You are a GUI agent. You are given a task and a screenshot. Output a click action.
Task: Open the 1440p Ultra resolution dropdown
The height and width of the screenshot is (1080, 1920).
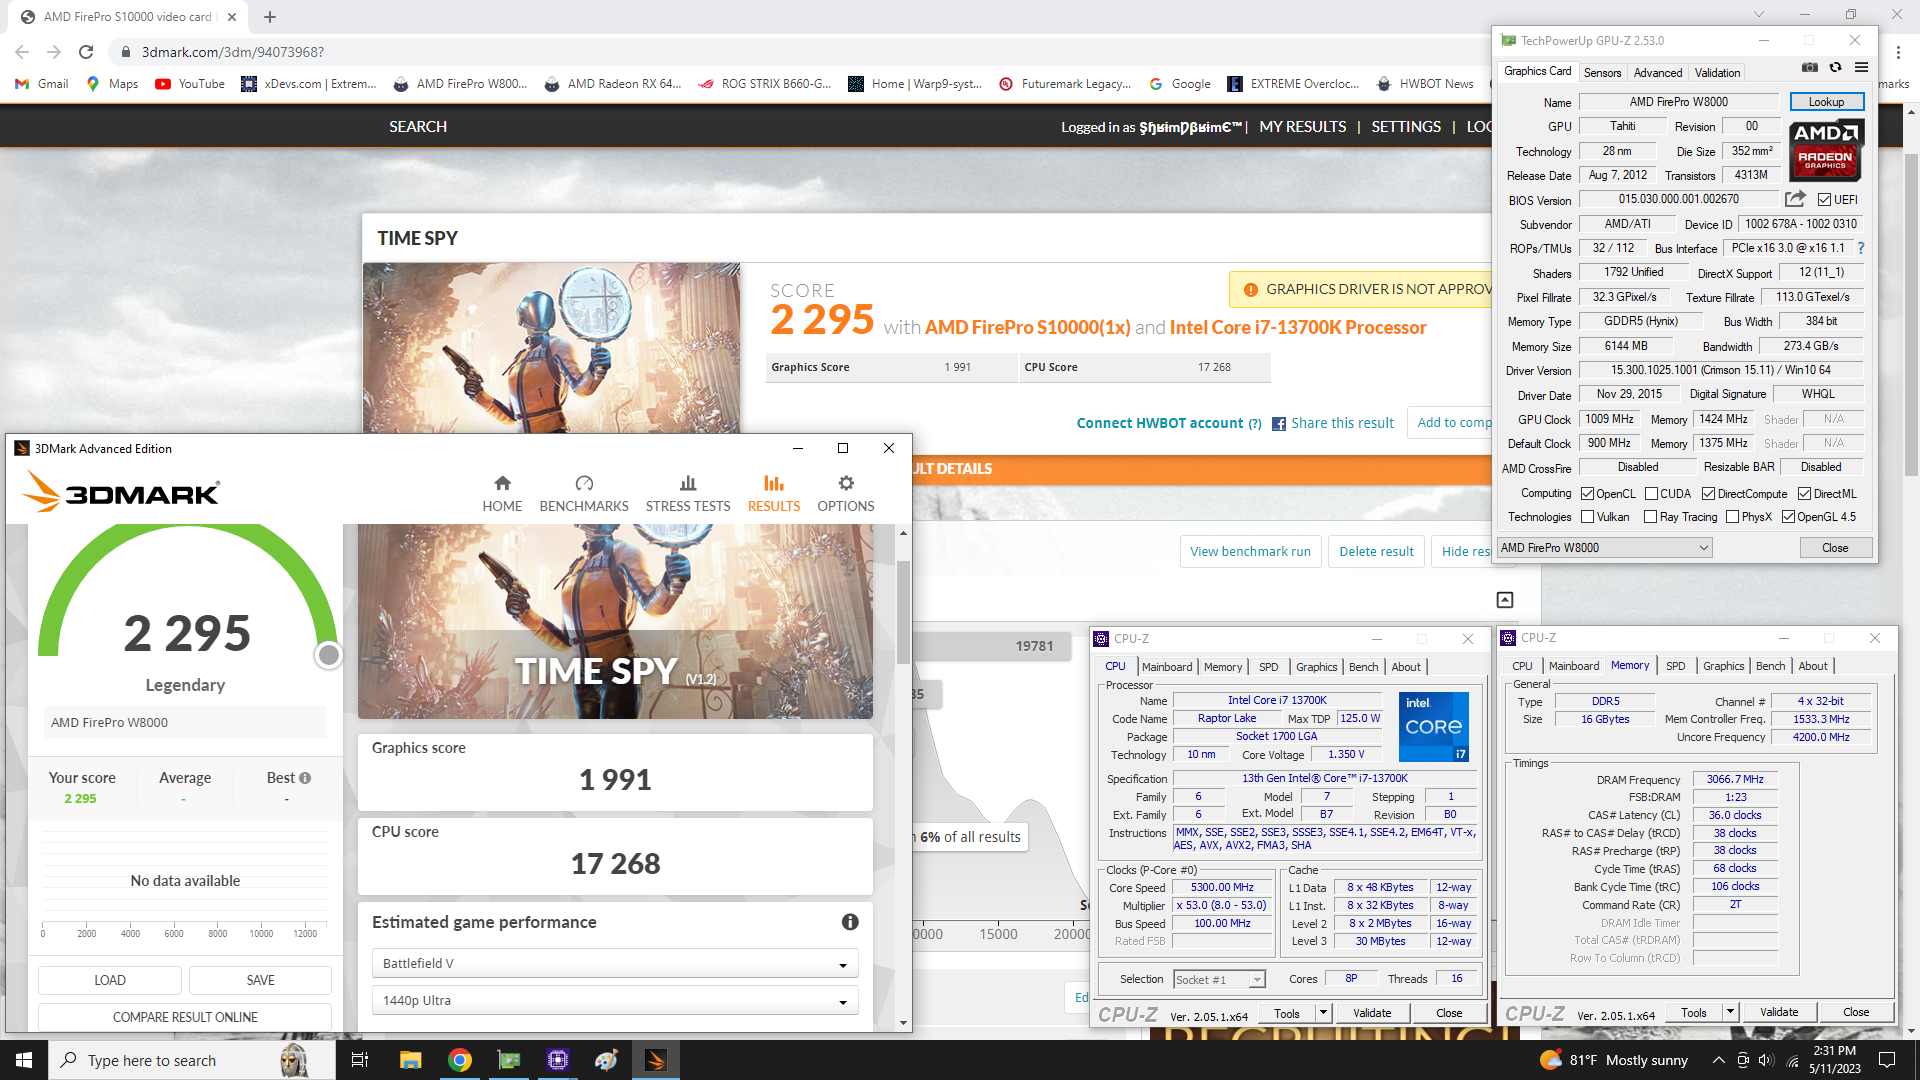615,1000
